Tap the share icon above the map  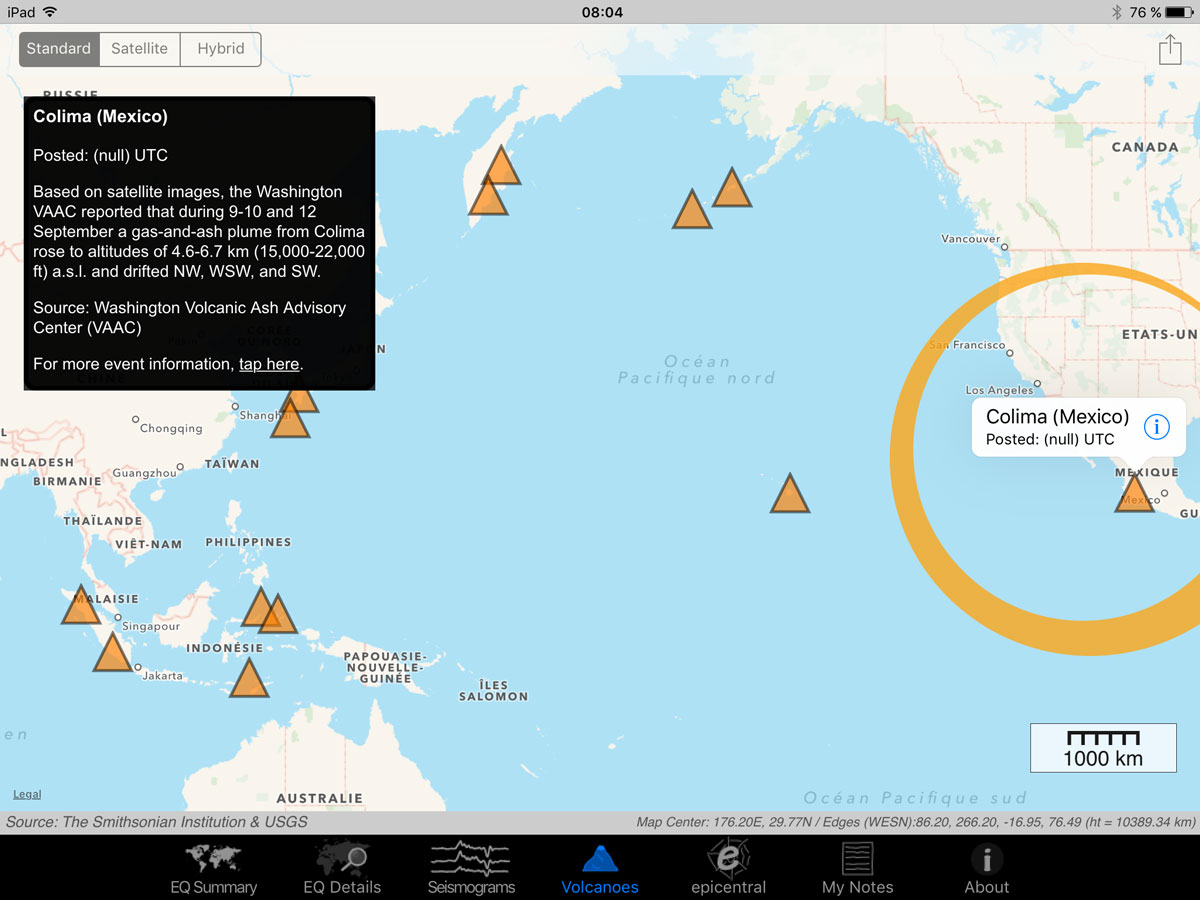tap(1170, 50)
